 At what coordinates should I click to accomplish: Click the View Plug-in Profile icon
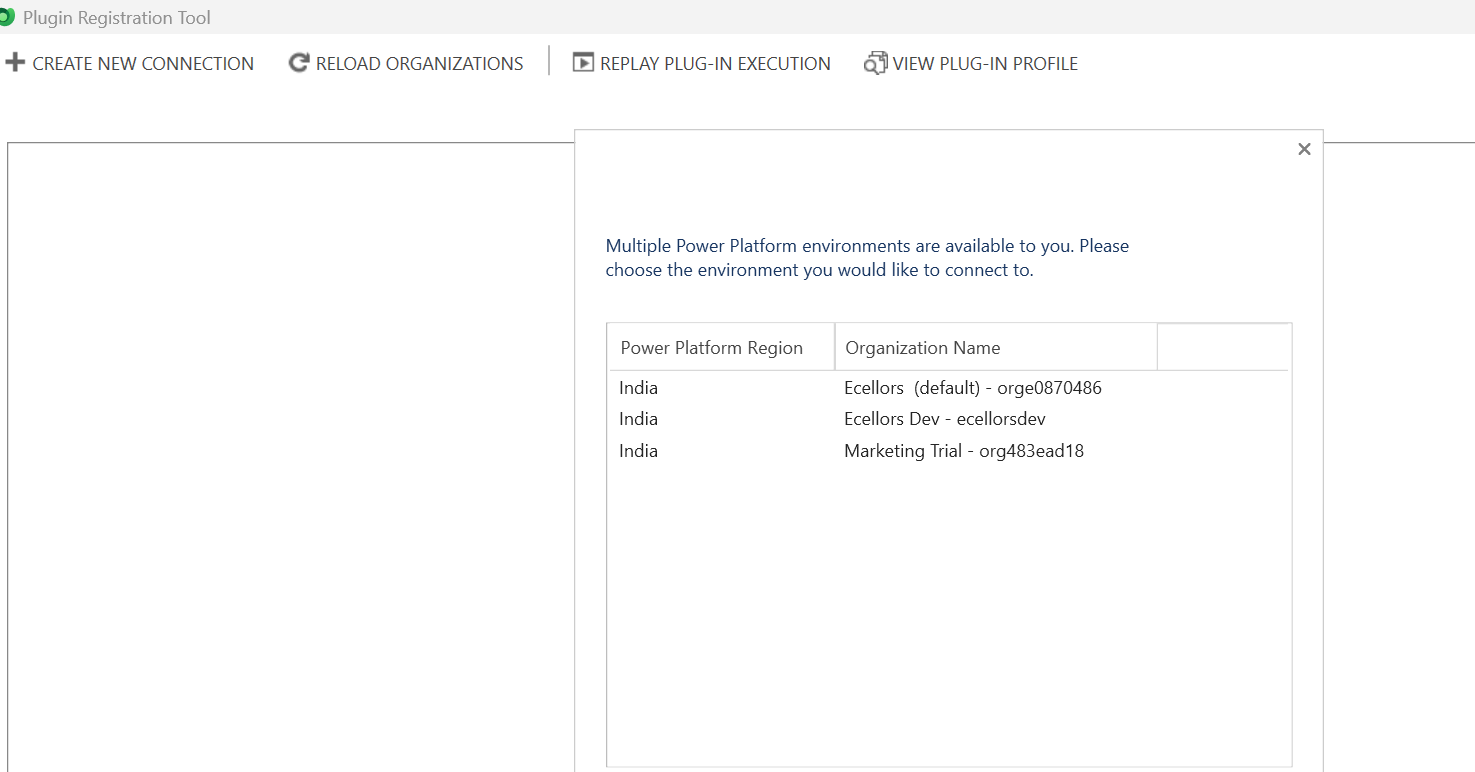(875, 63)
